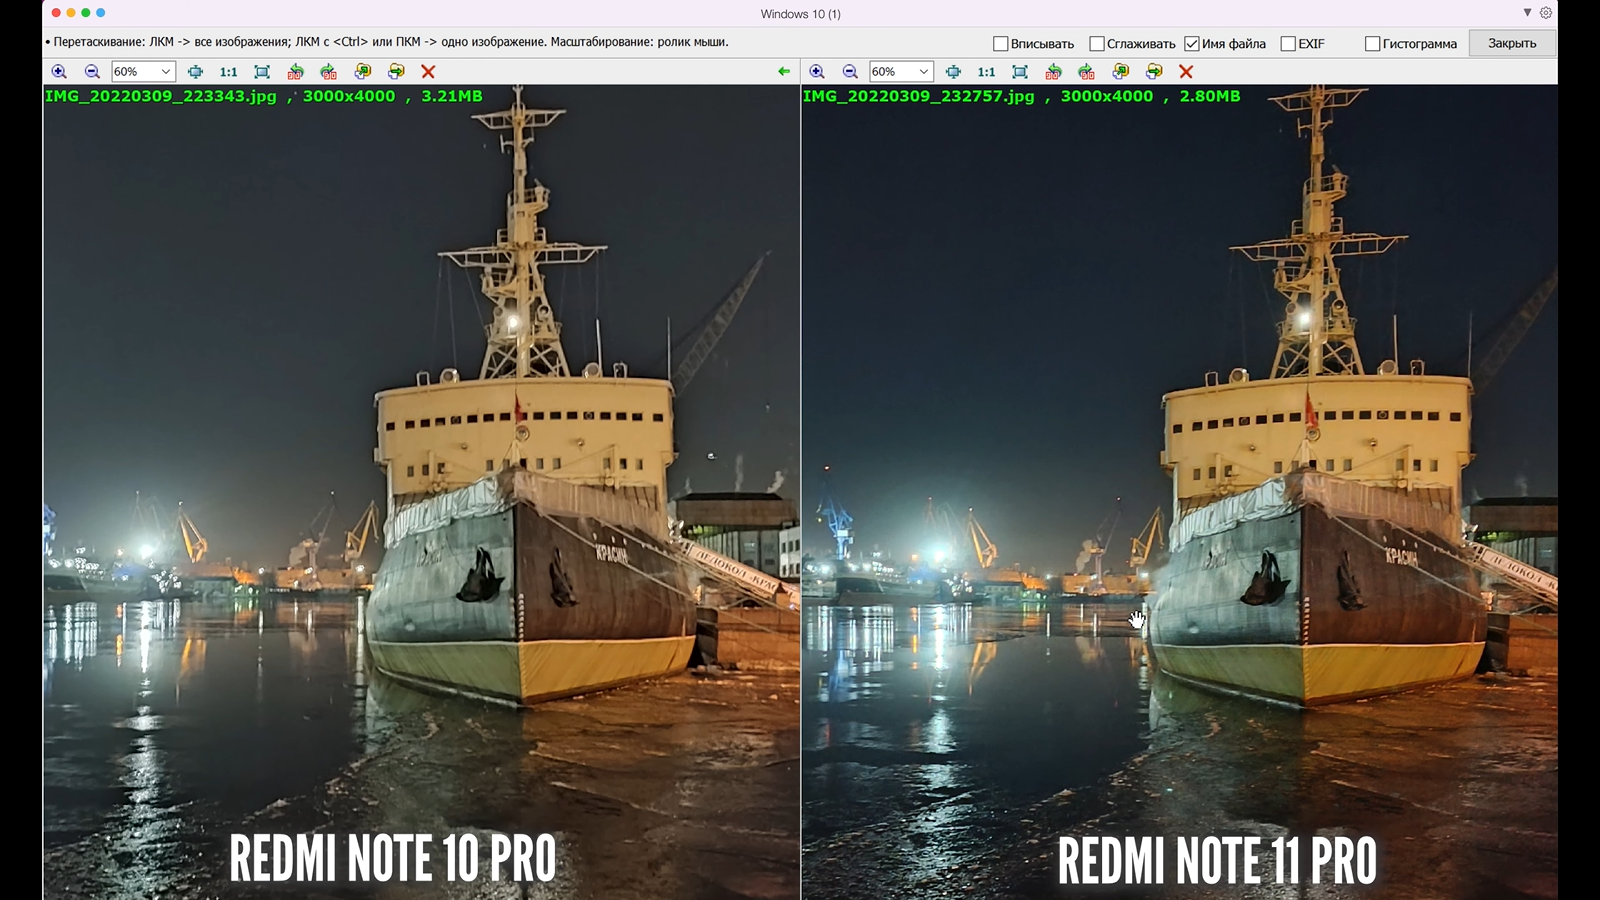
Task: Remove right image with red X
Action: point(1186,72)
